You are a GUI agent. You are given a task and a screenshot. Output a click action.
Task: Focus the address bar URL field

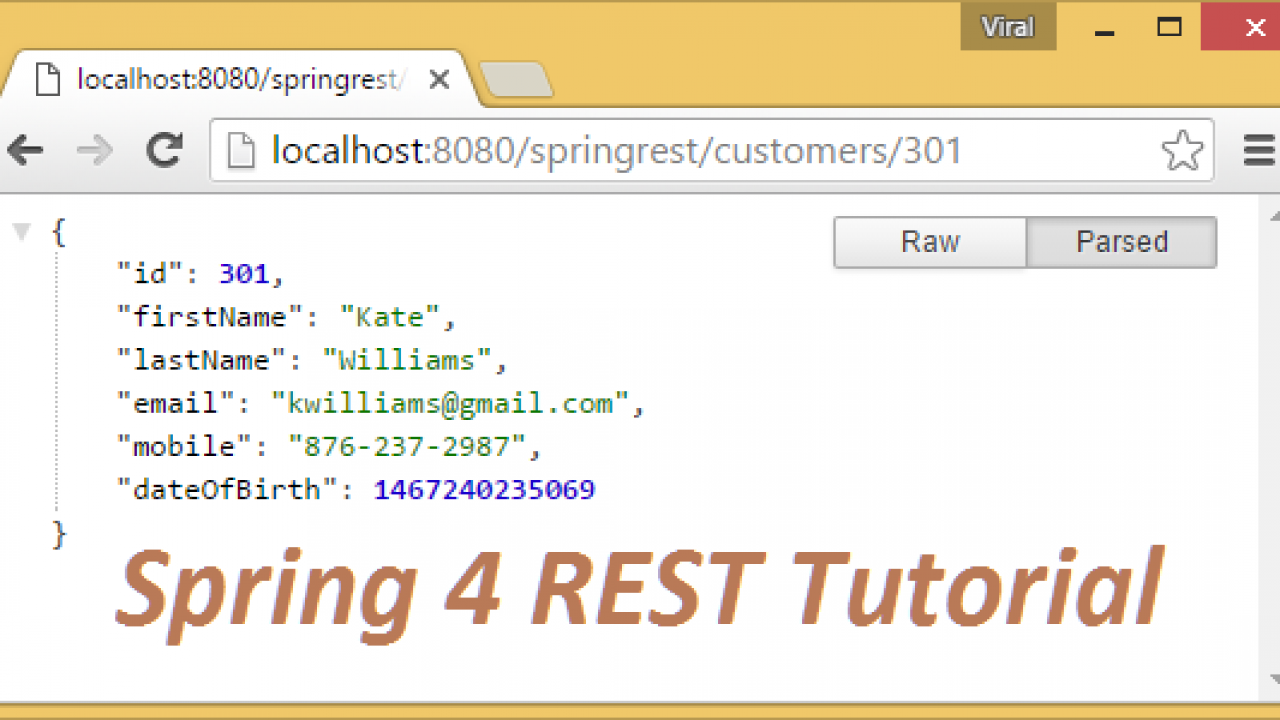[x=712, y=151]
